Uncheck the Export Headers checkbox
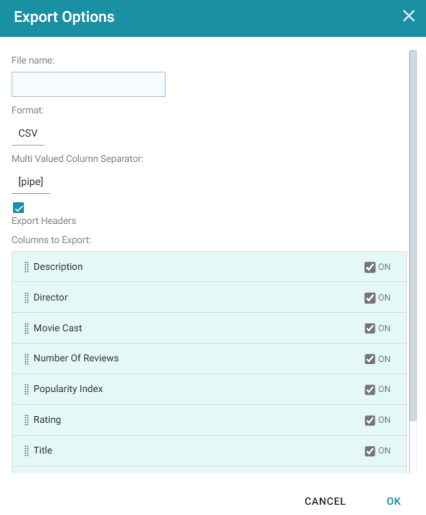The width and height of the screenshot is (426, 515). (19, 208)
